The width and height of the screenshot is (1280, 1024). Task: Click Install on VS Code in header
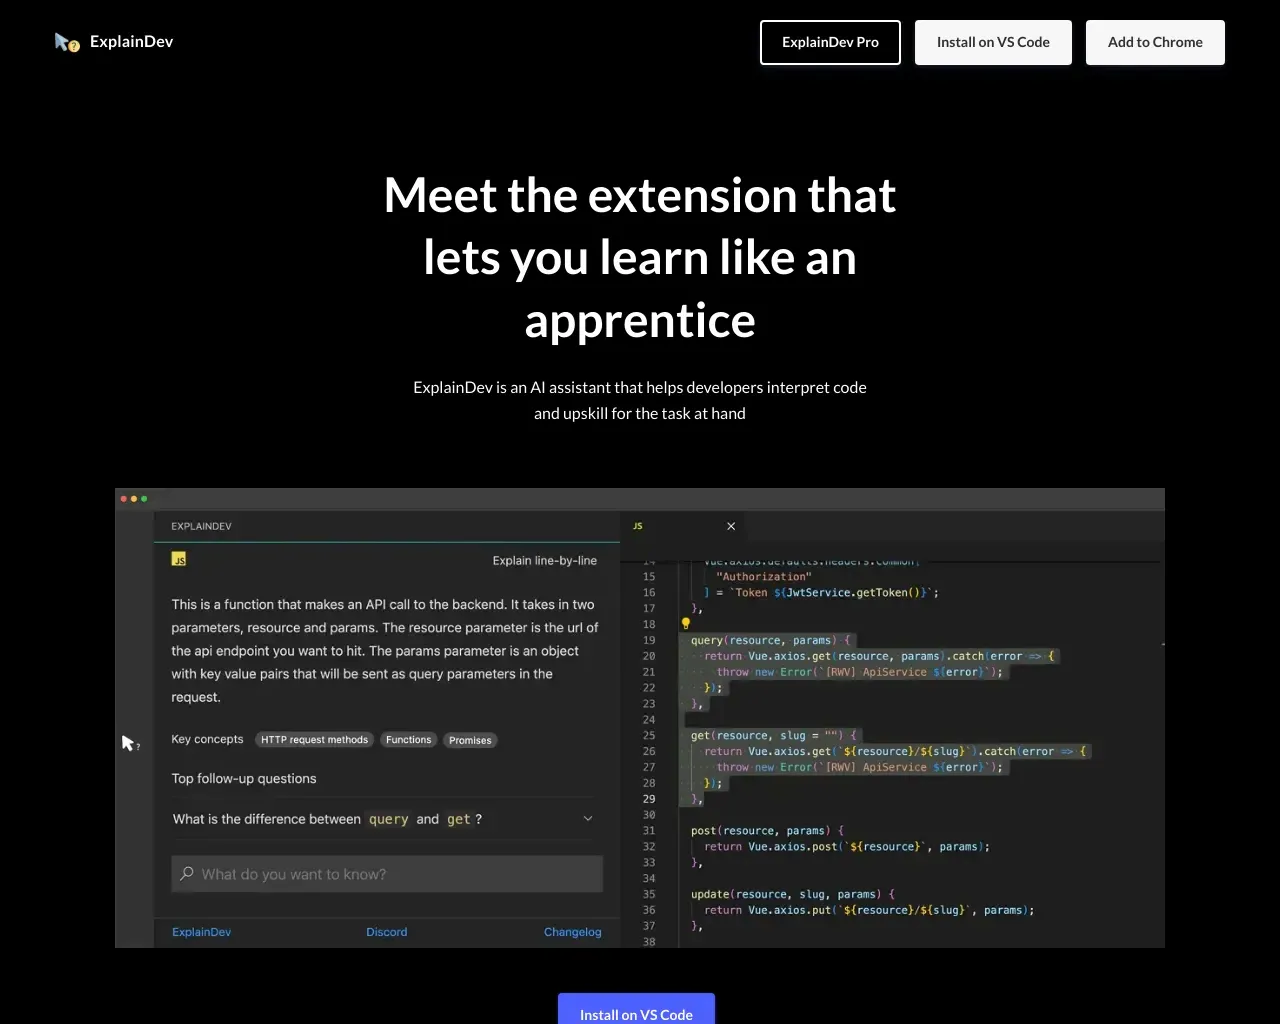(x=993, y=42)
